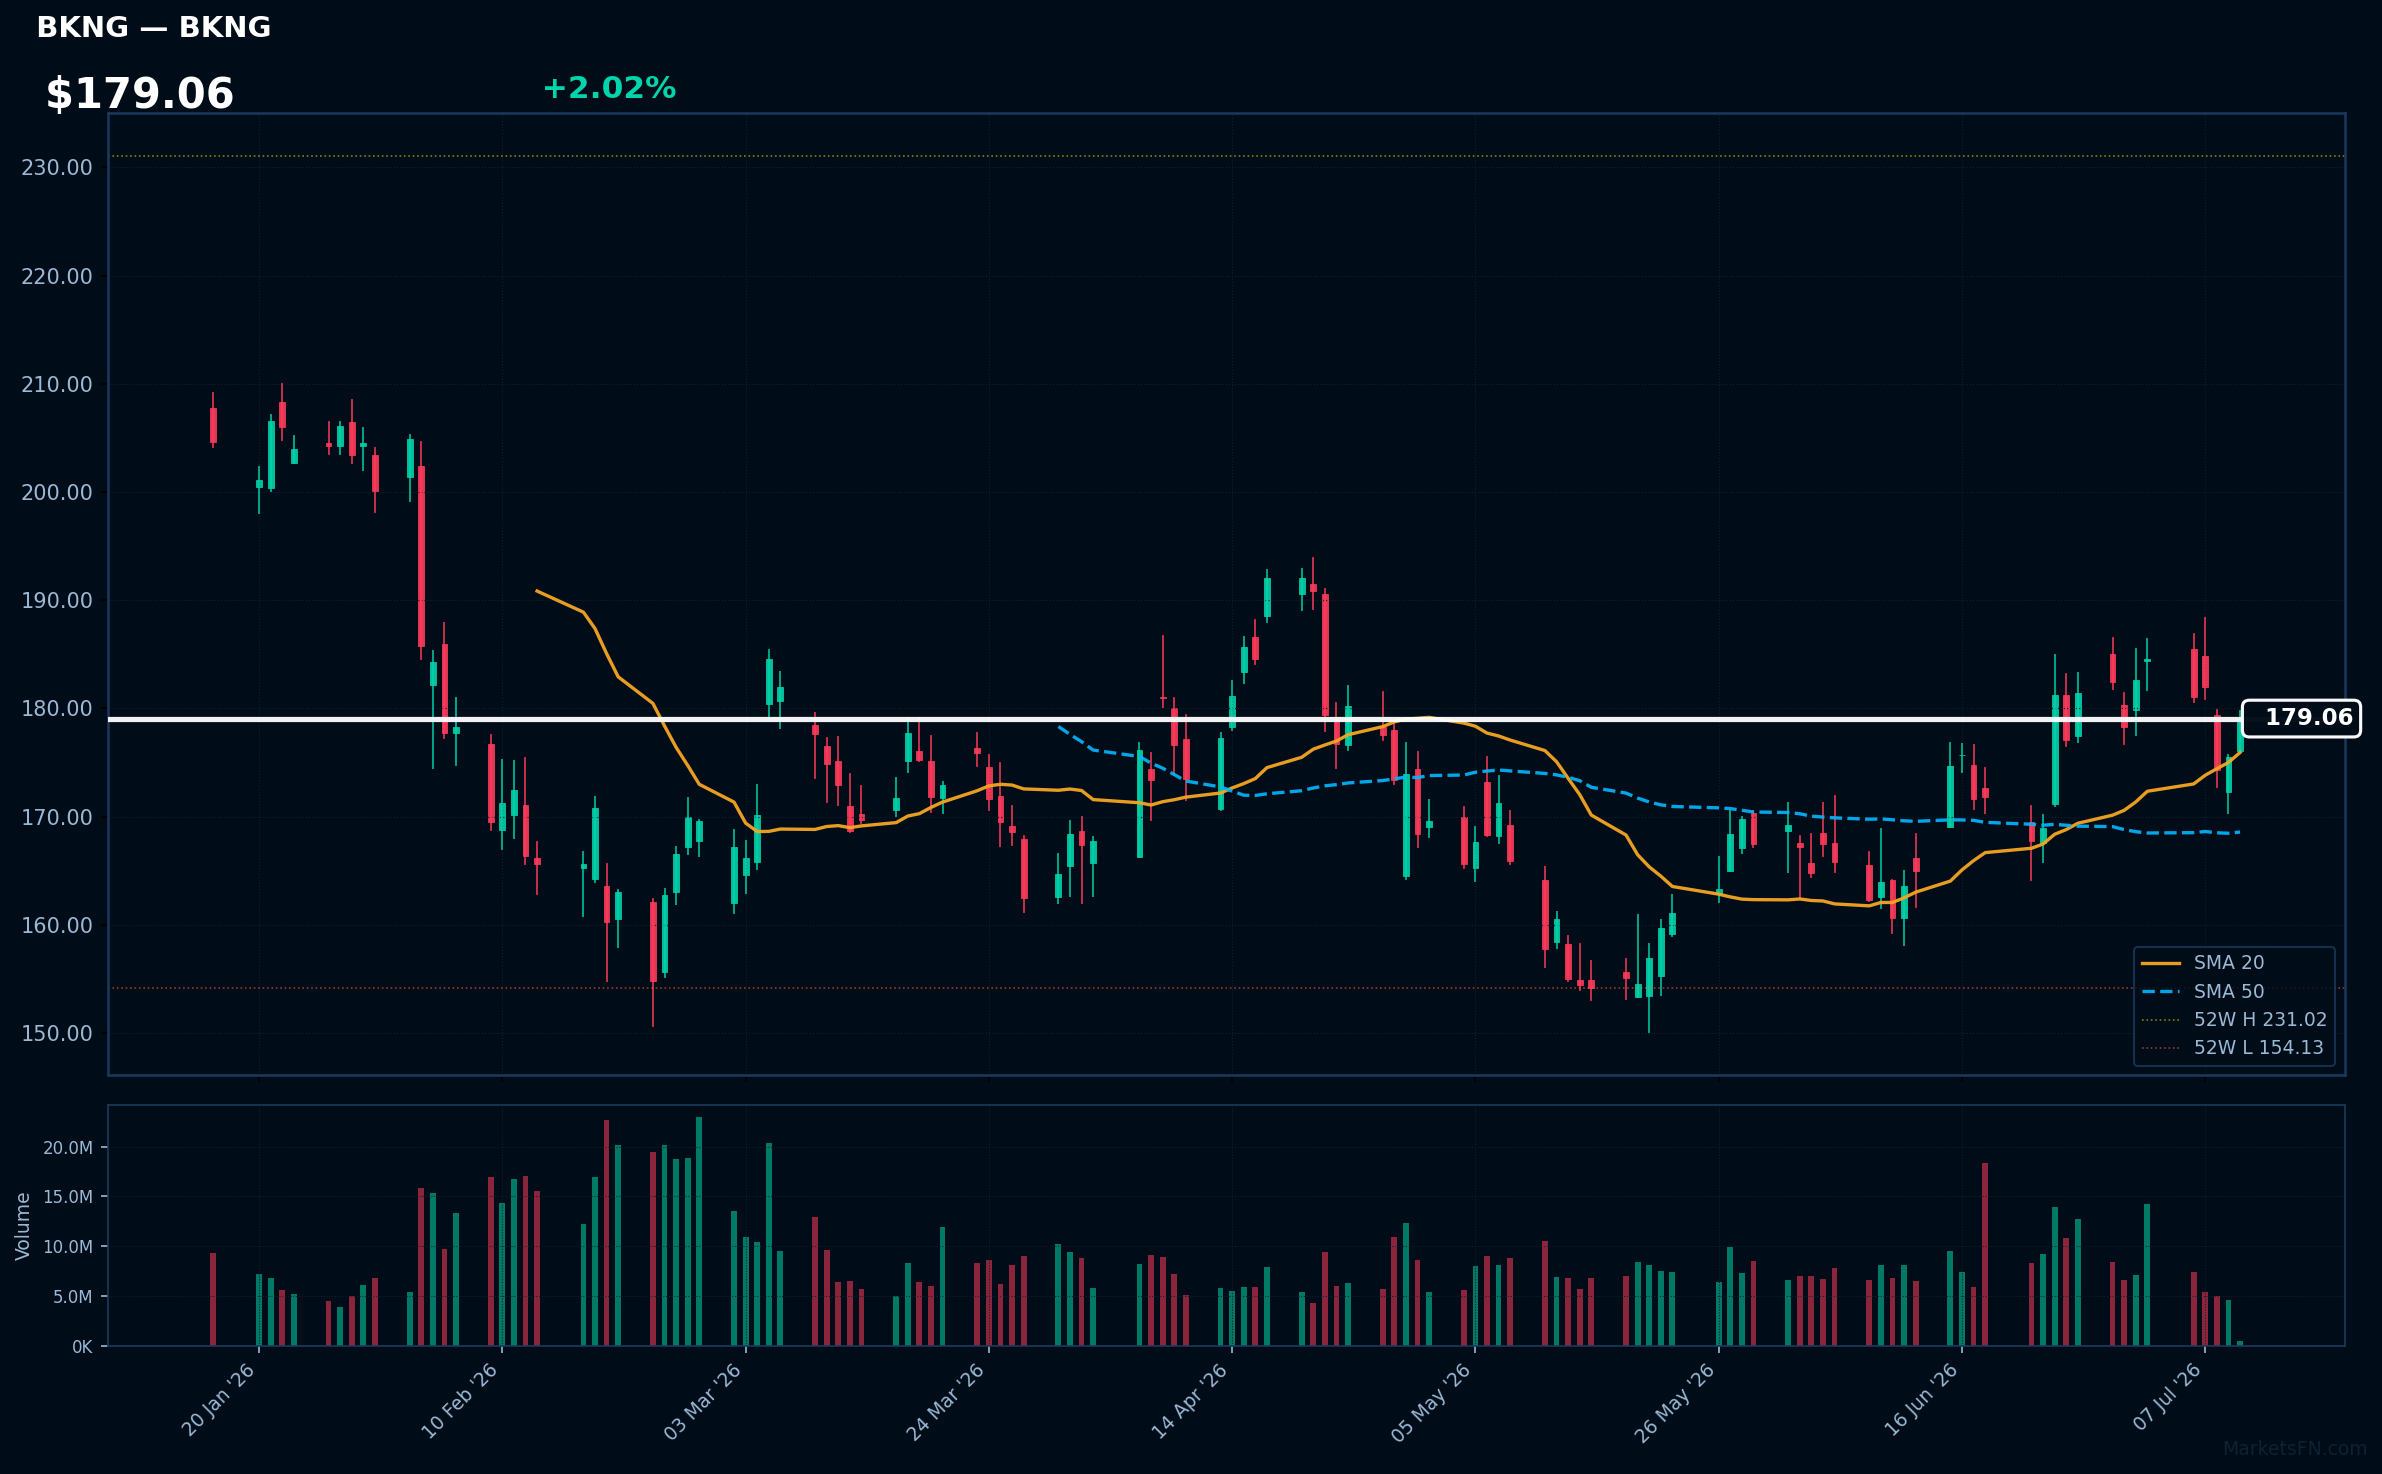Click the 179.06 price tag on the right edge
Viewport: 2382px width, 1474px height.
pos(2302,718)
